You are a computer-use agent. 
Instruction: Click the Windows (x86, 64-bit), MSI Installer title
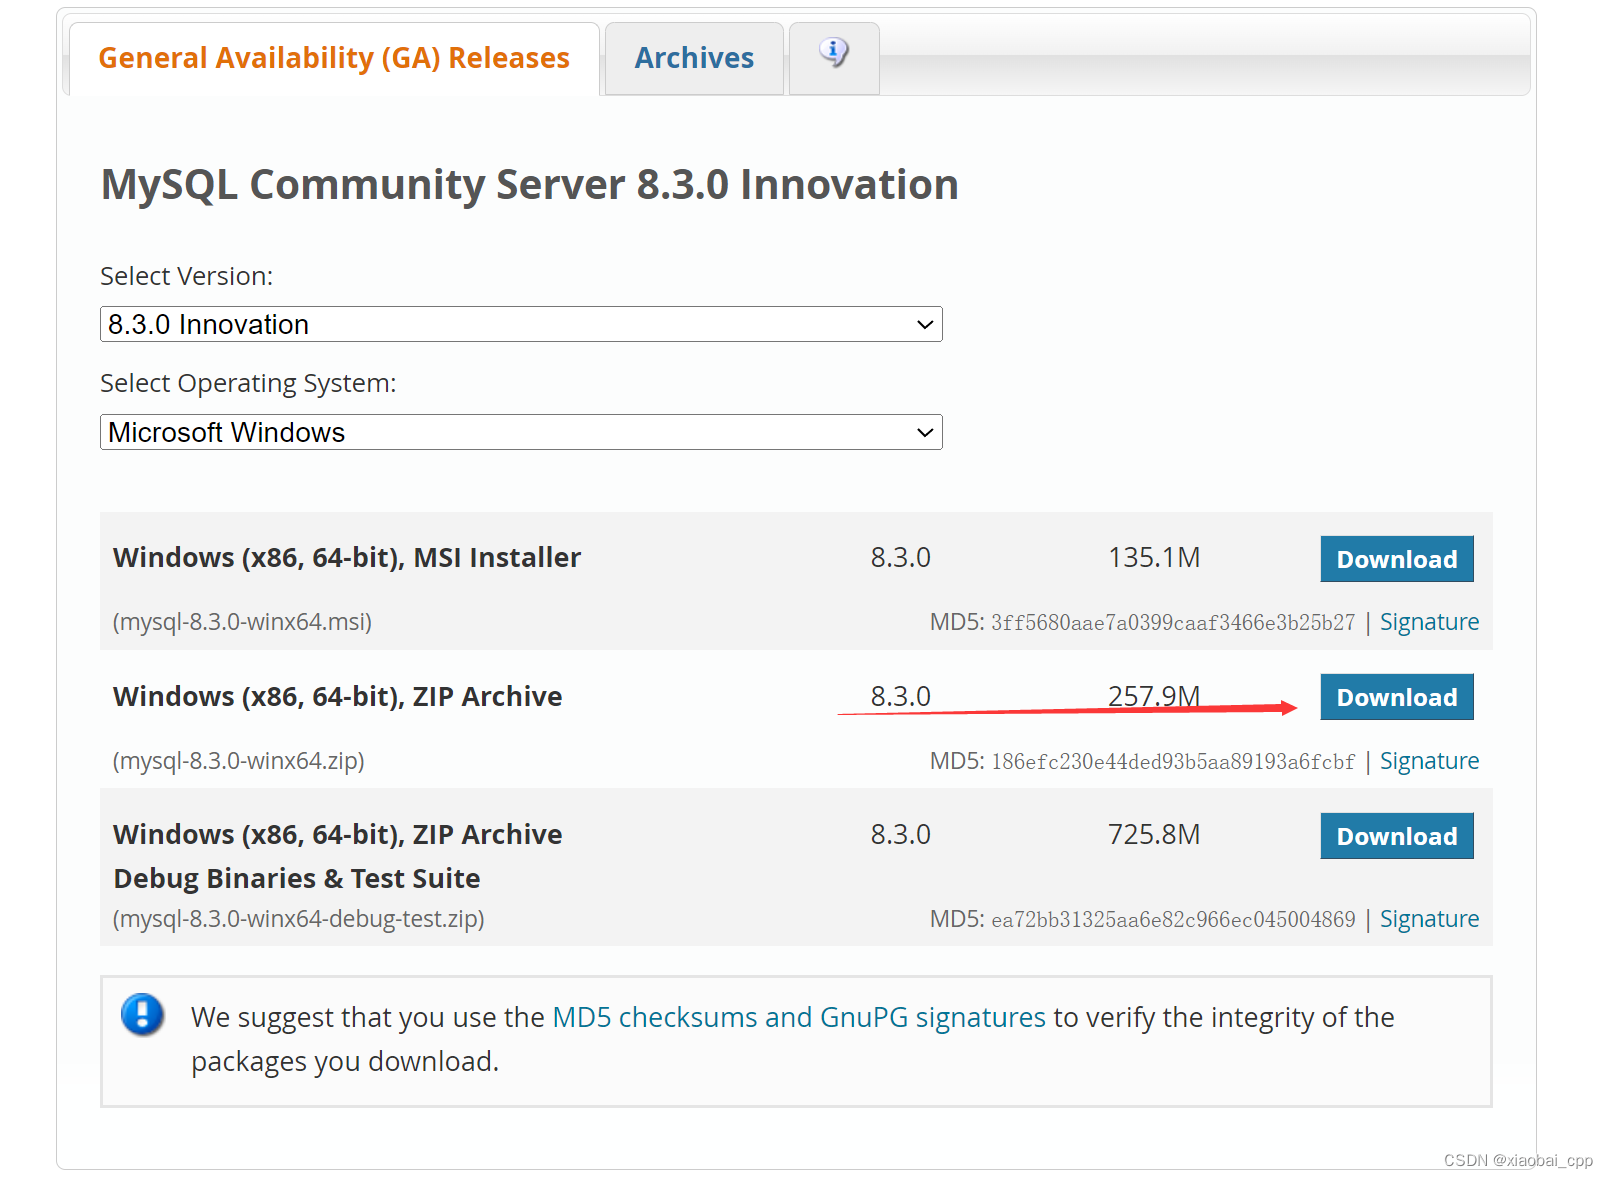click(x=347, y=558)
